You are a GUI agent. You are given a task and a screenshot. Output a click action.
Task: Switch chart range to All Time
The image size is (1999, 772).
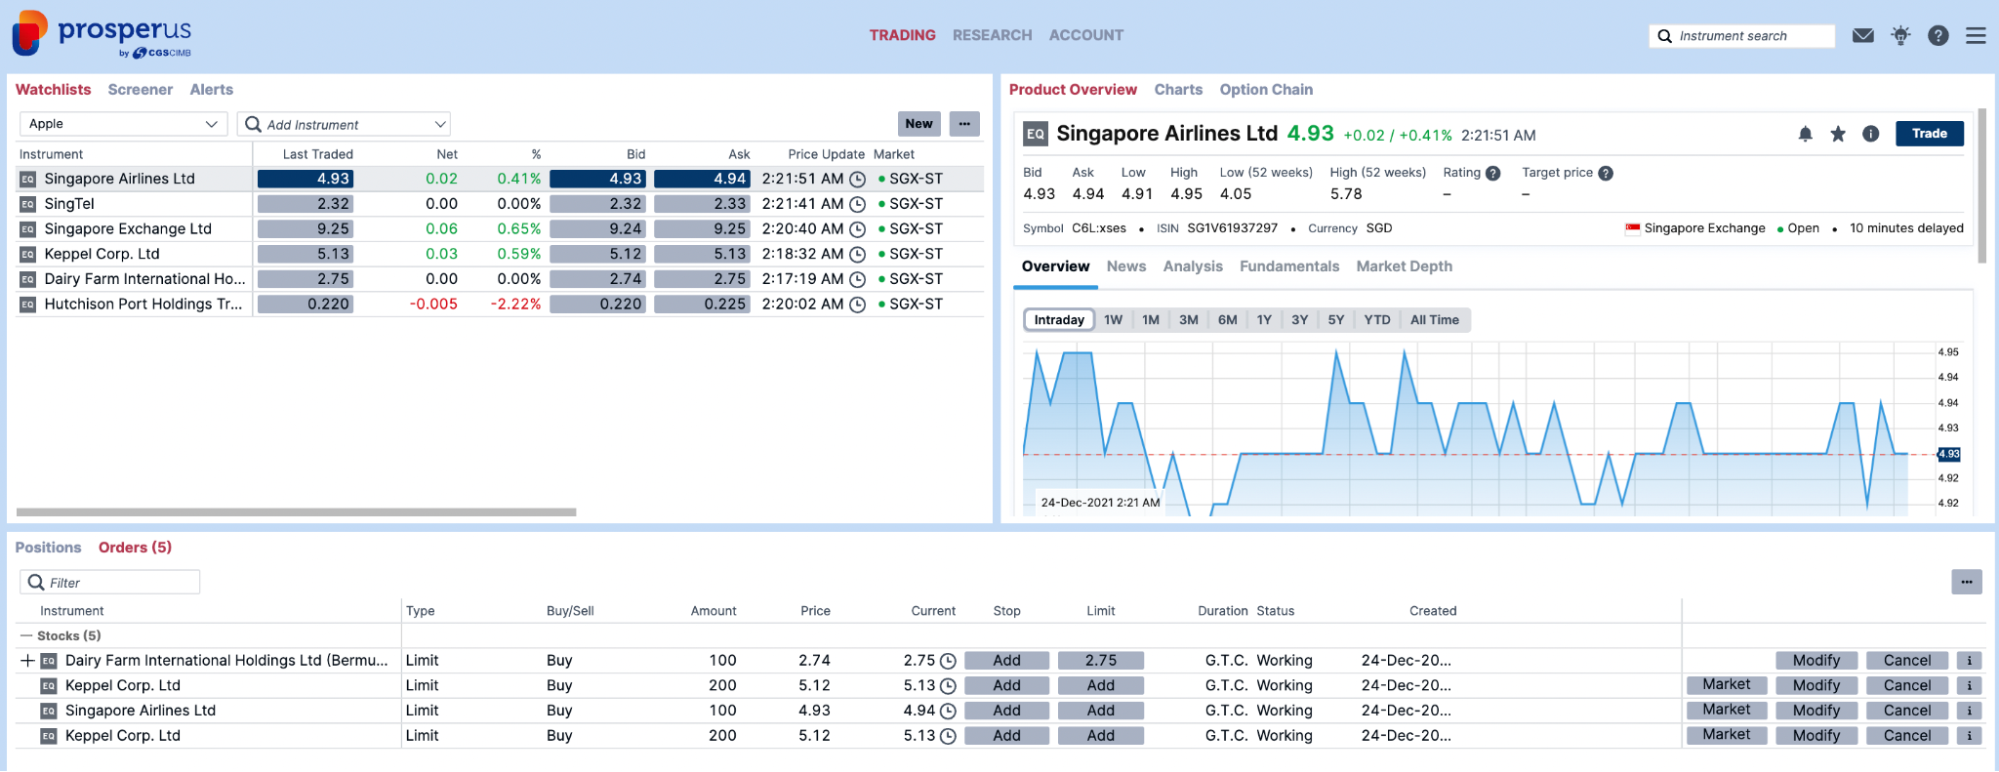point(1434,320)
